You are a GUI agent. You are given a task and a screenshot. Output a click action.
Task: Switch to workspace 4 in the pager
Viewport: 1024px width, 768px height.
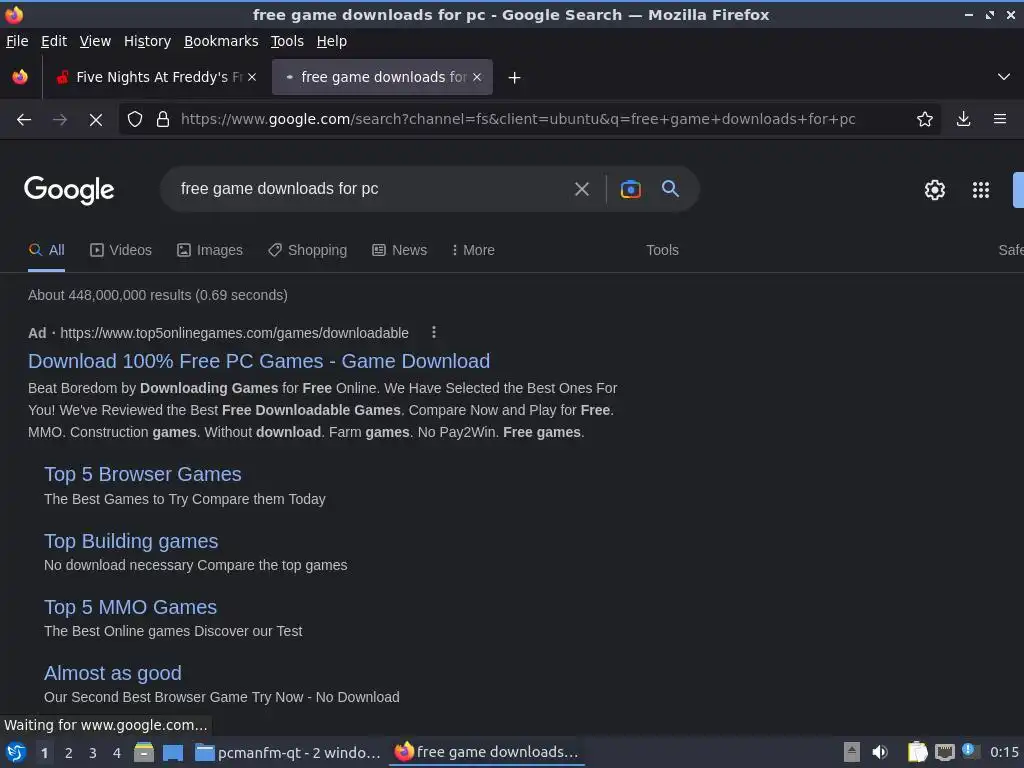click(117, 753)
